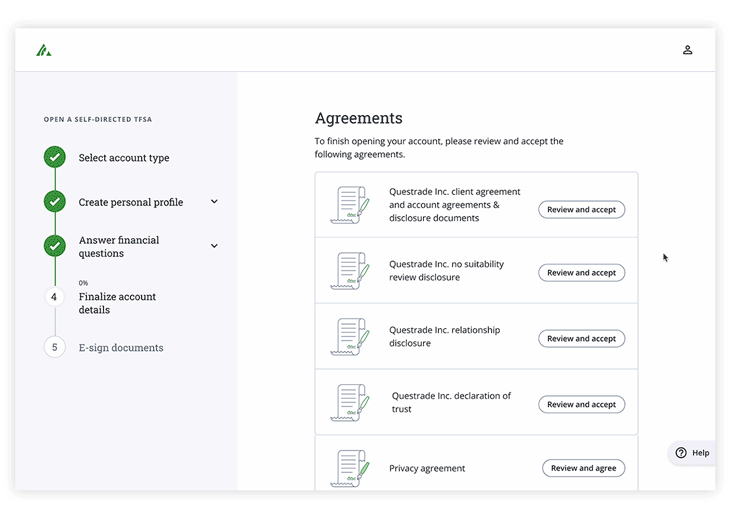The image size is (730, 518).
Task: Click document icon for declaration of trust
Action: coord(350,403)
